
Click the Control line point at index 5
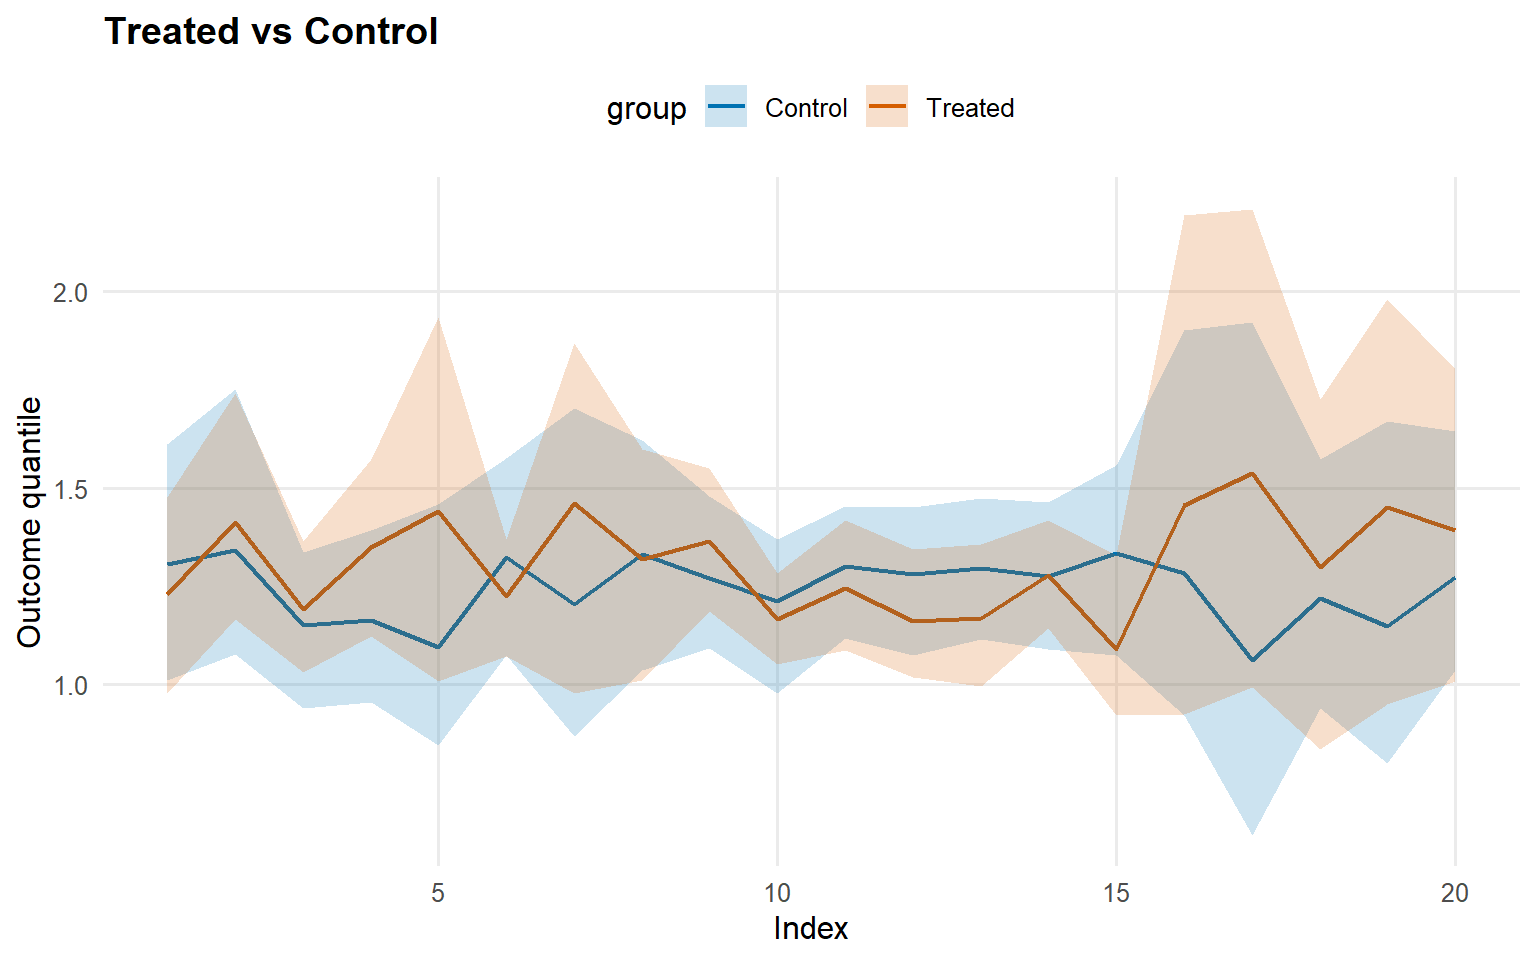pyautogui.click(x=438, y=647)
